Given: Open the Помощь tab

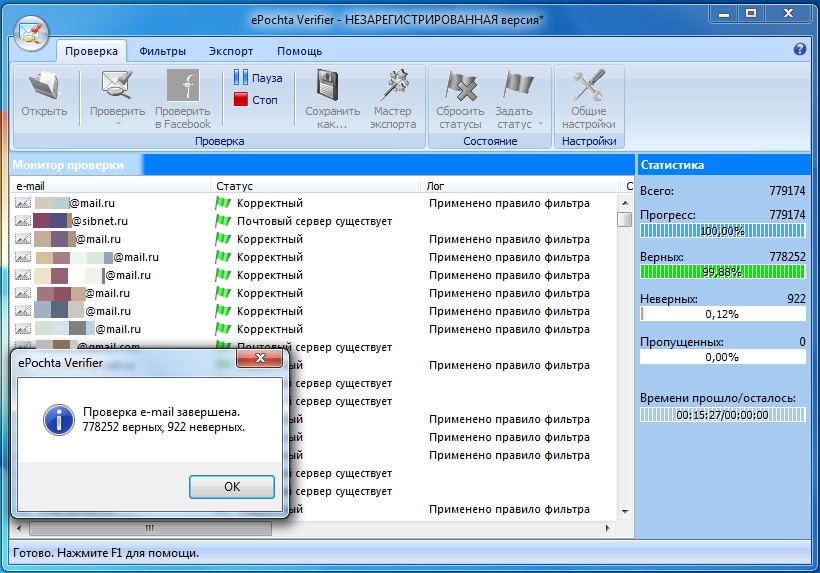Looking at the screenshot, I should [x=299, y=51].
